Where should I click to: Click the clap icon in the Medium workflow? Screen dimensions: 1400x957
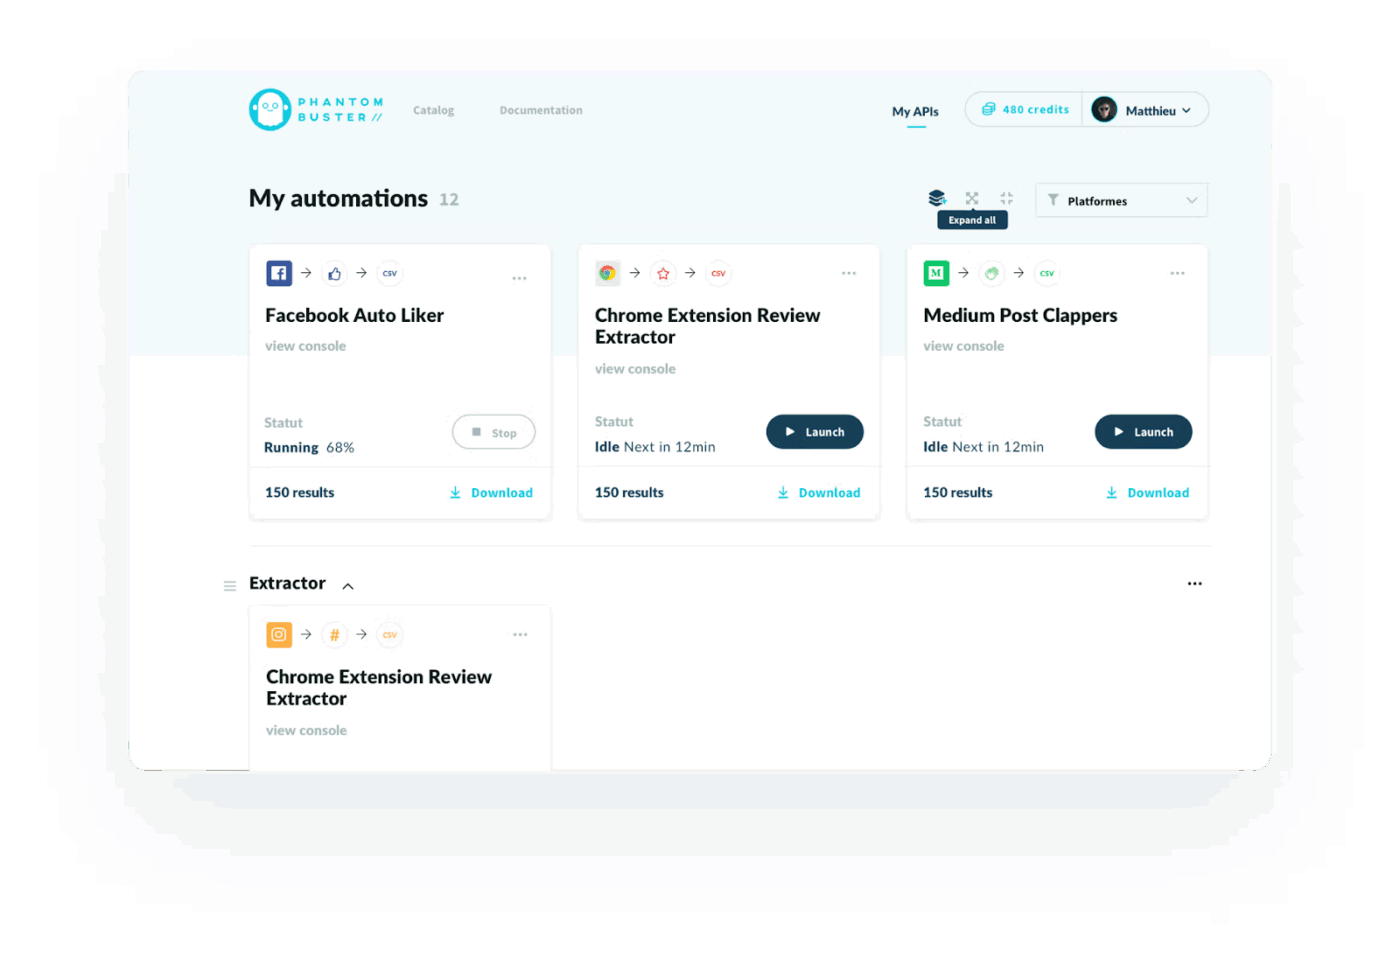tap(991, 273)
